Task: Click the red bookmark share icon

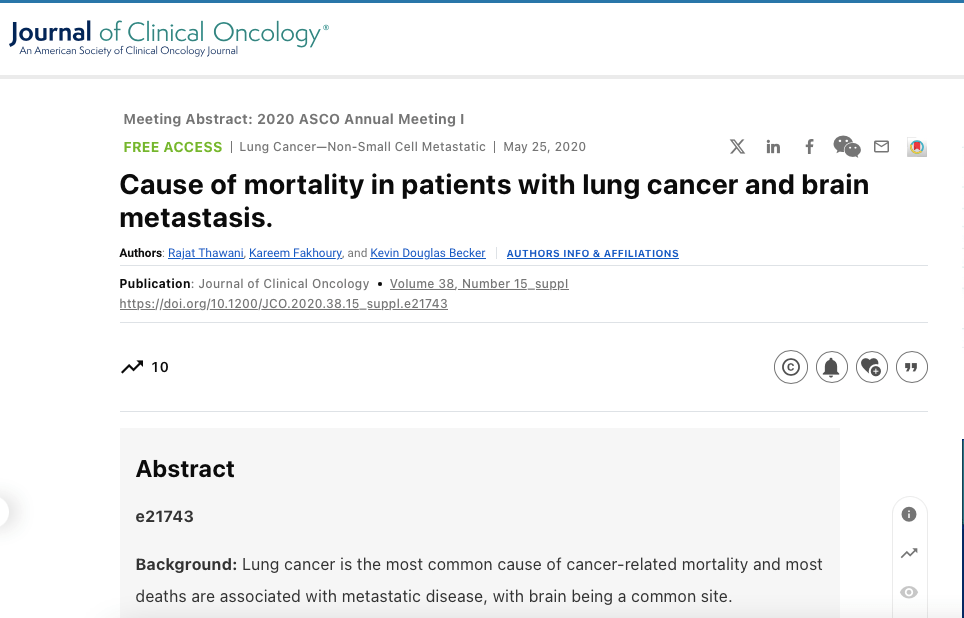Action: 917,147
